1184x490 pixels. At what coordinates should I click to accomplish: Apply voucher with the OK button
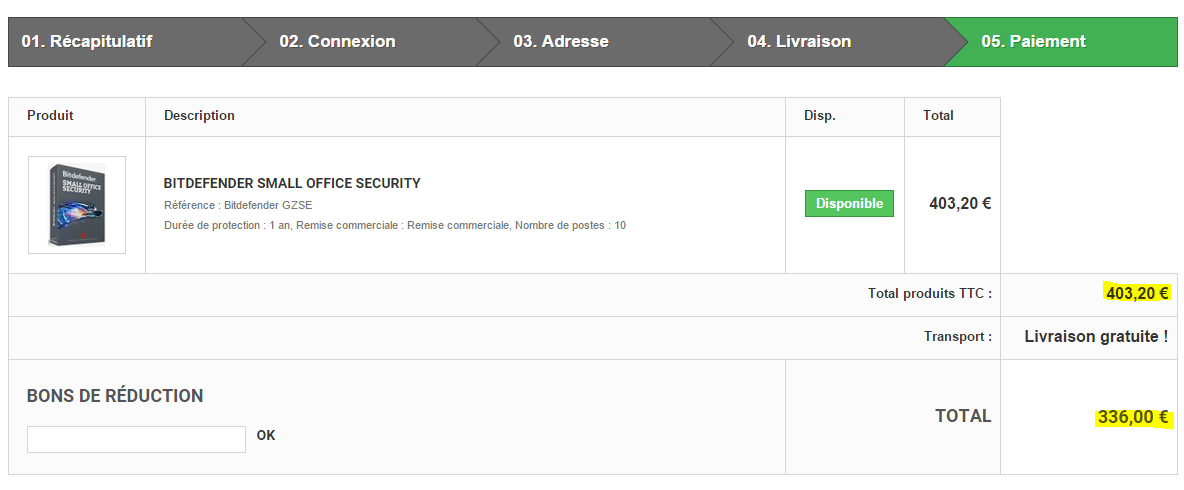pyautogui.click(x=266, y=436)
